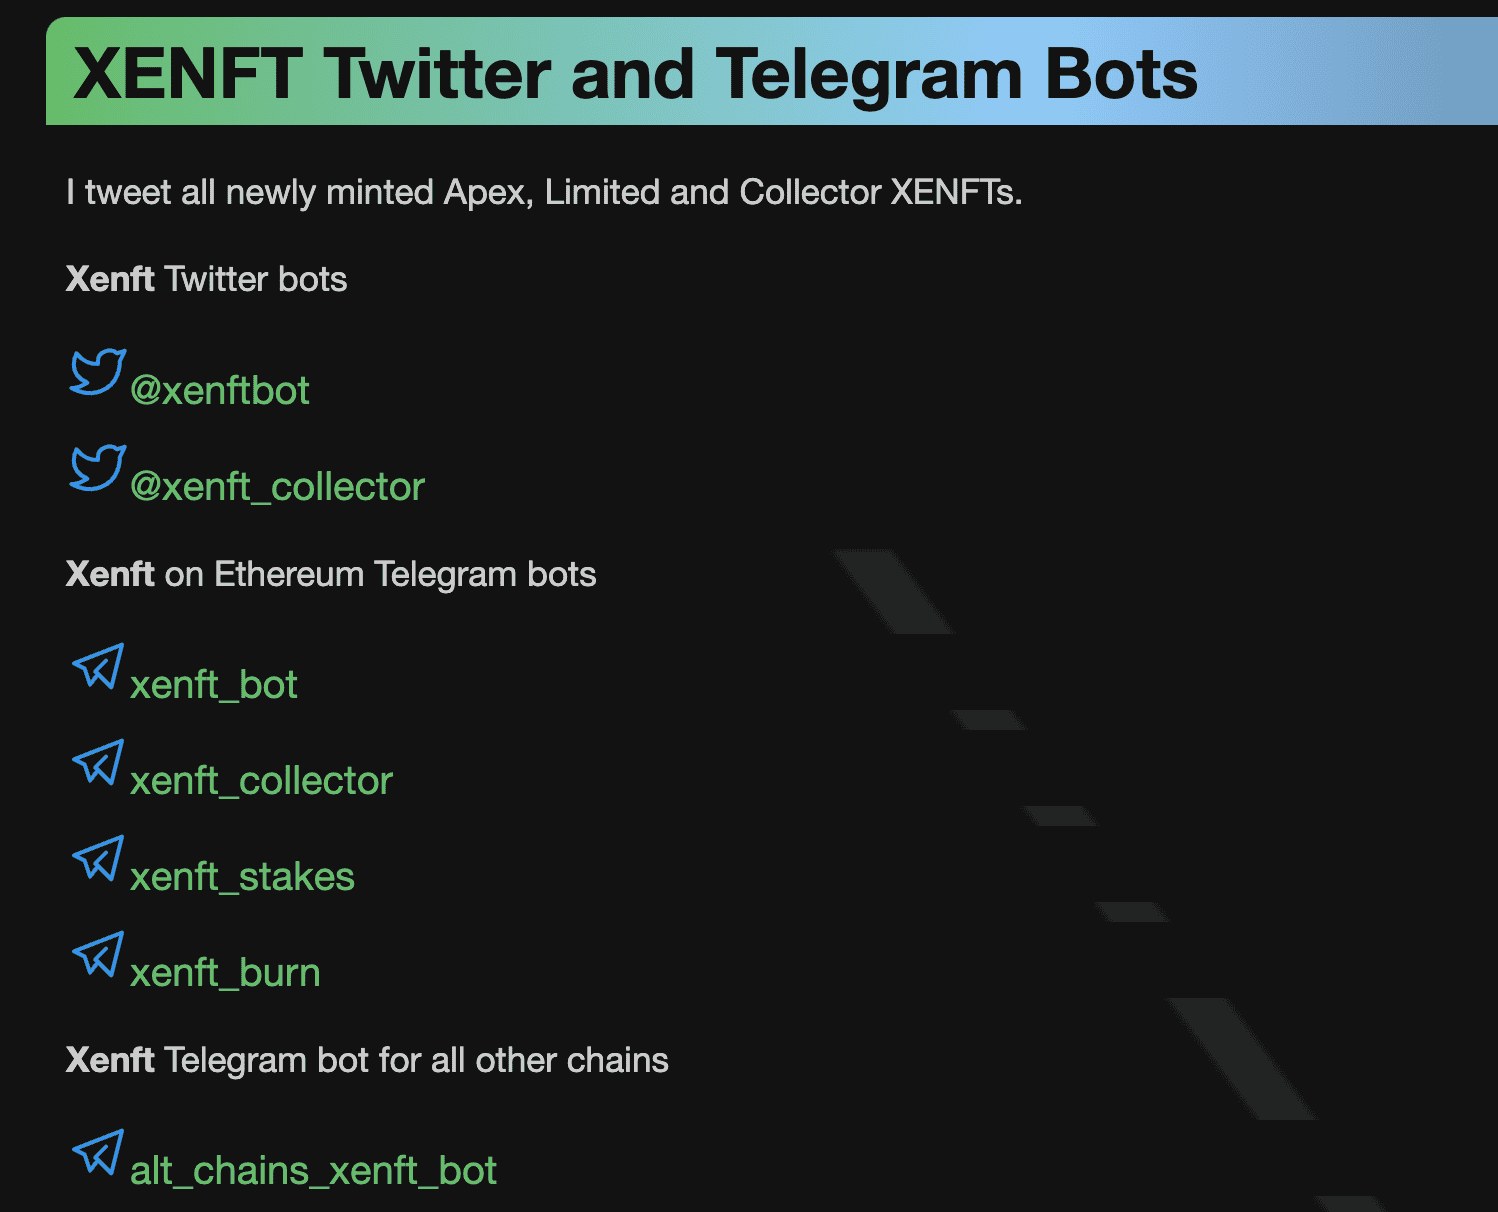The height and width of the screenshot is (1212, 1498).
Task: Open the xenft_collector Telegram link
Action: tap(261, 780)
